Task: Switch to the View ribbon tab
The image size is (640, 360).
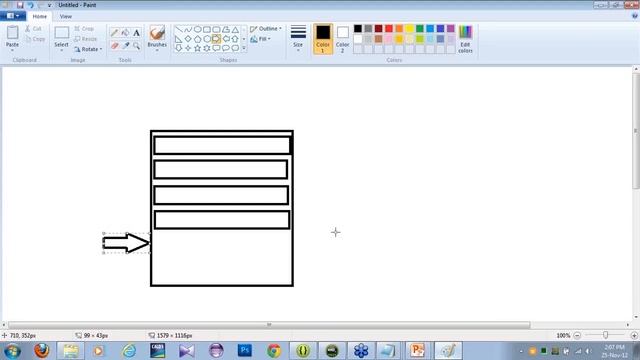Action: pos(66,16)
